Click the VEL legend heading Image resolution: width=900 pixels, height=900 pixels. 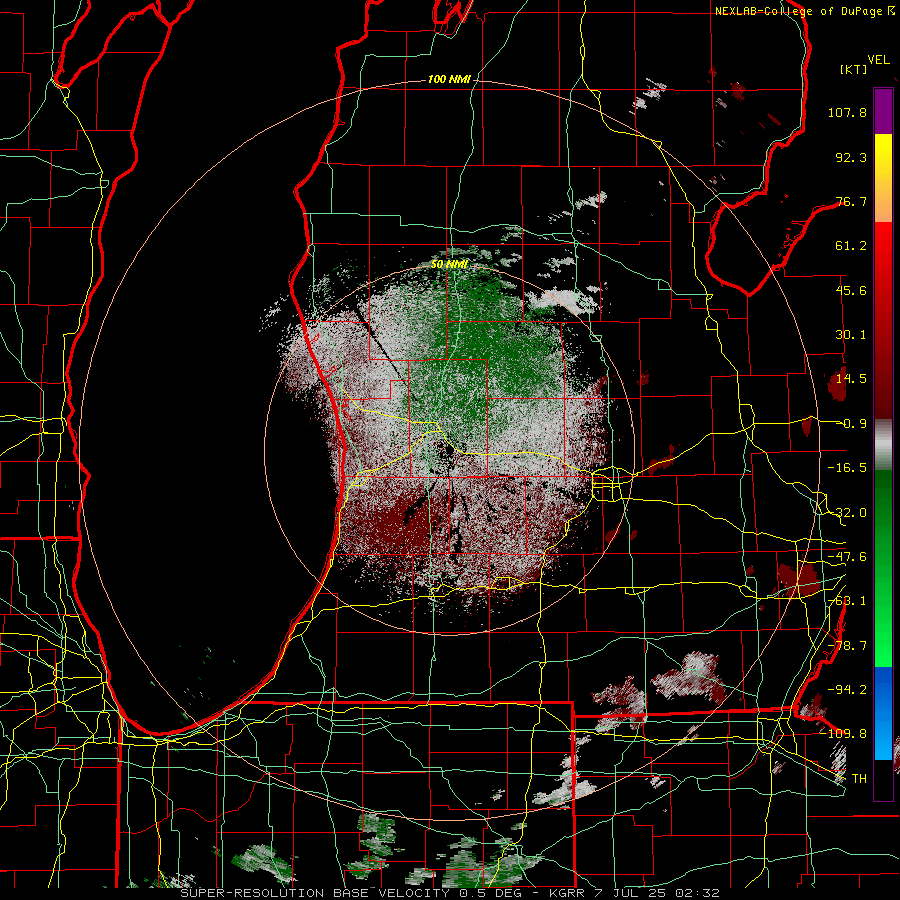click(878, 59)
